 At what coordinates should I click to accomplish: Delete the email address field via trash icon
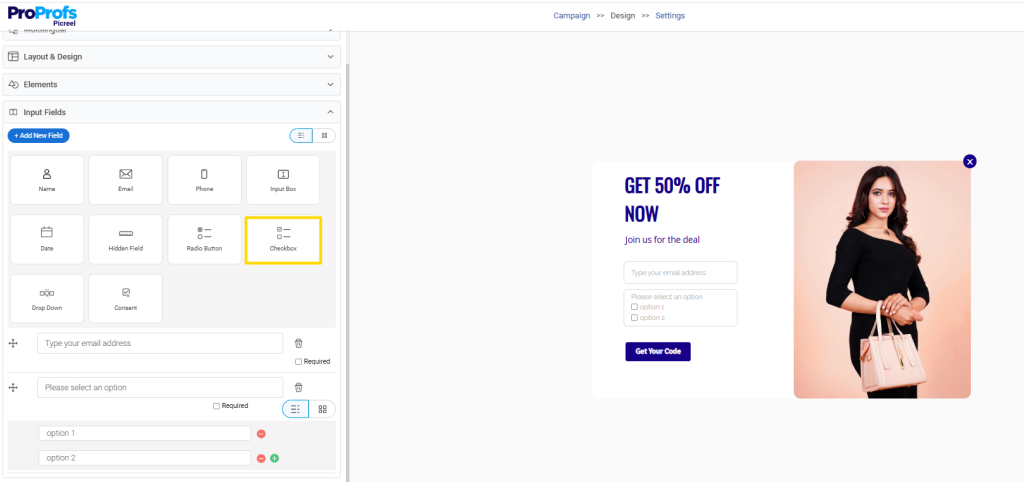coord(298,343)
